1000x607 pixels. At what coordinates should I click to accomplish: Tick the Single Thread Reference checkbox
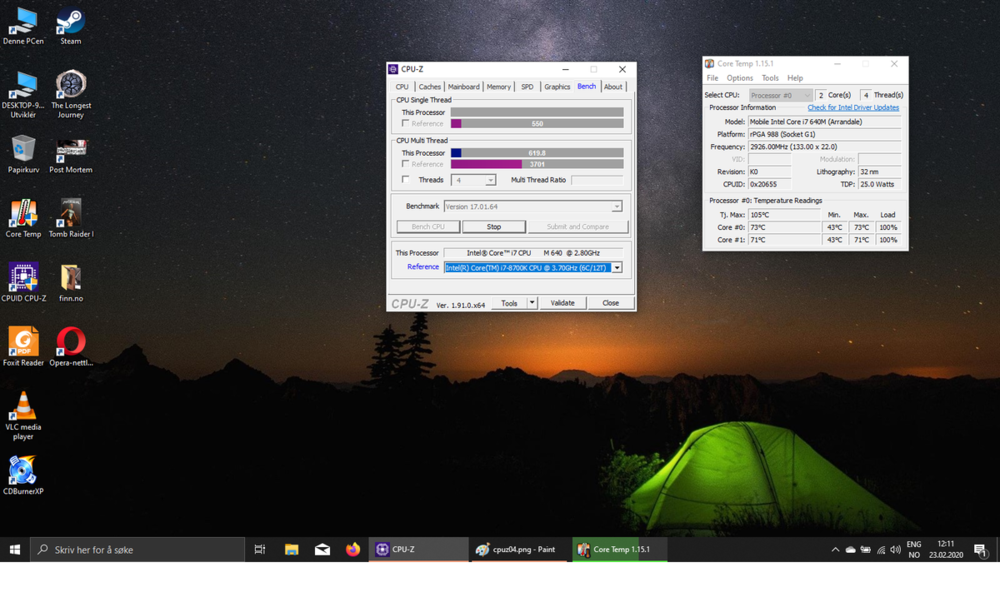point(406,123)
